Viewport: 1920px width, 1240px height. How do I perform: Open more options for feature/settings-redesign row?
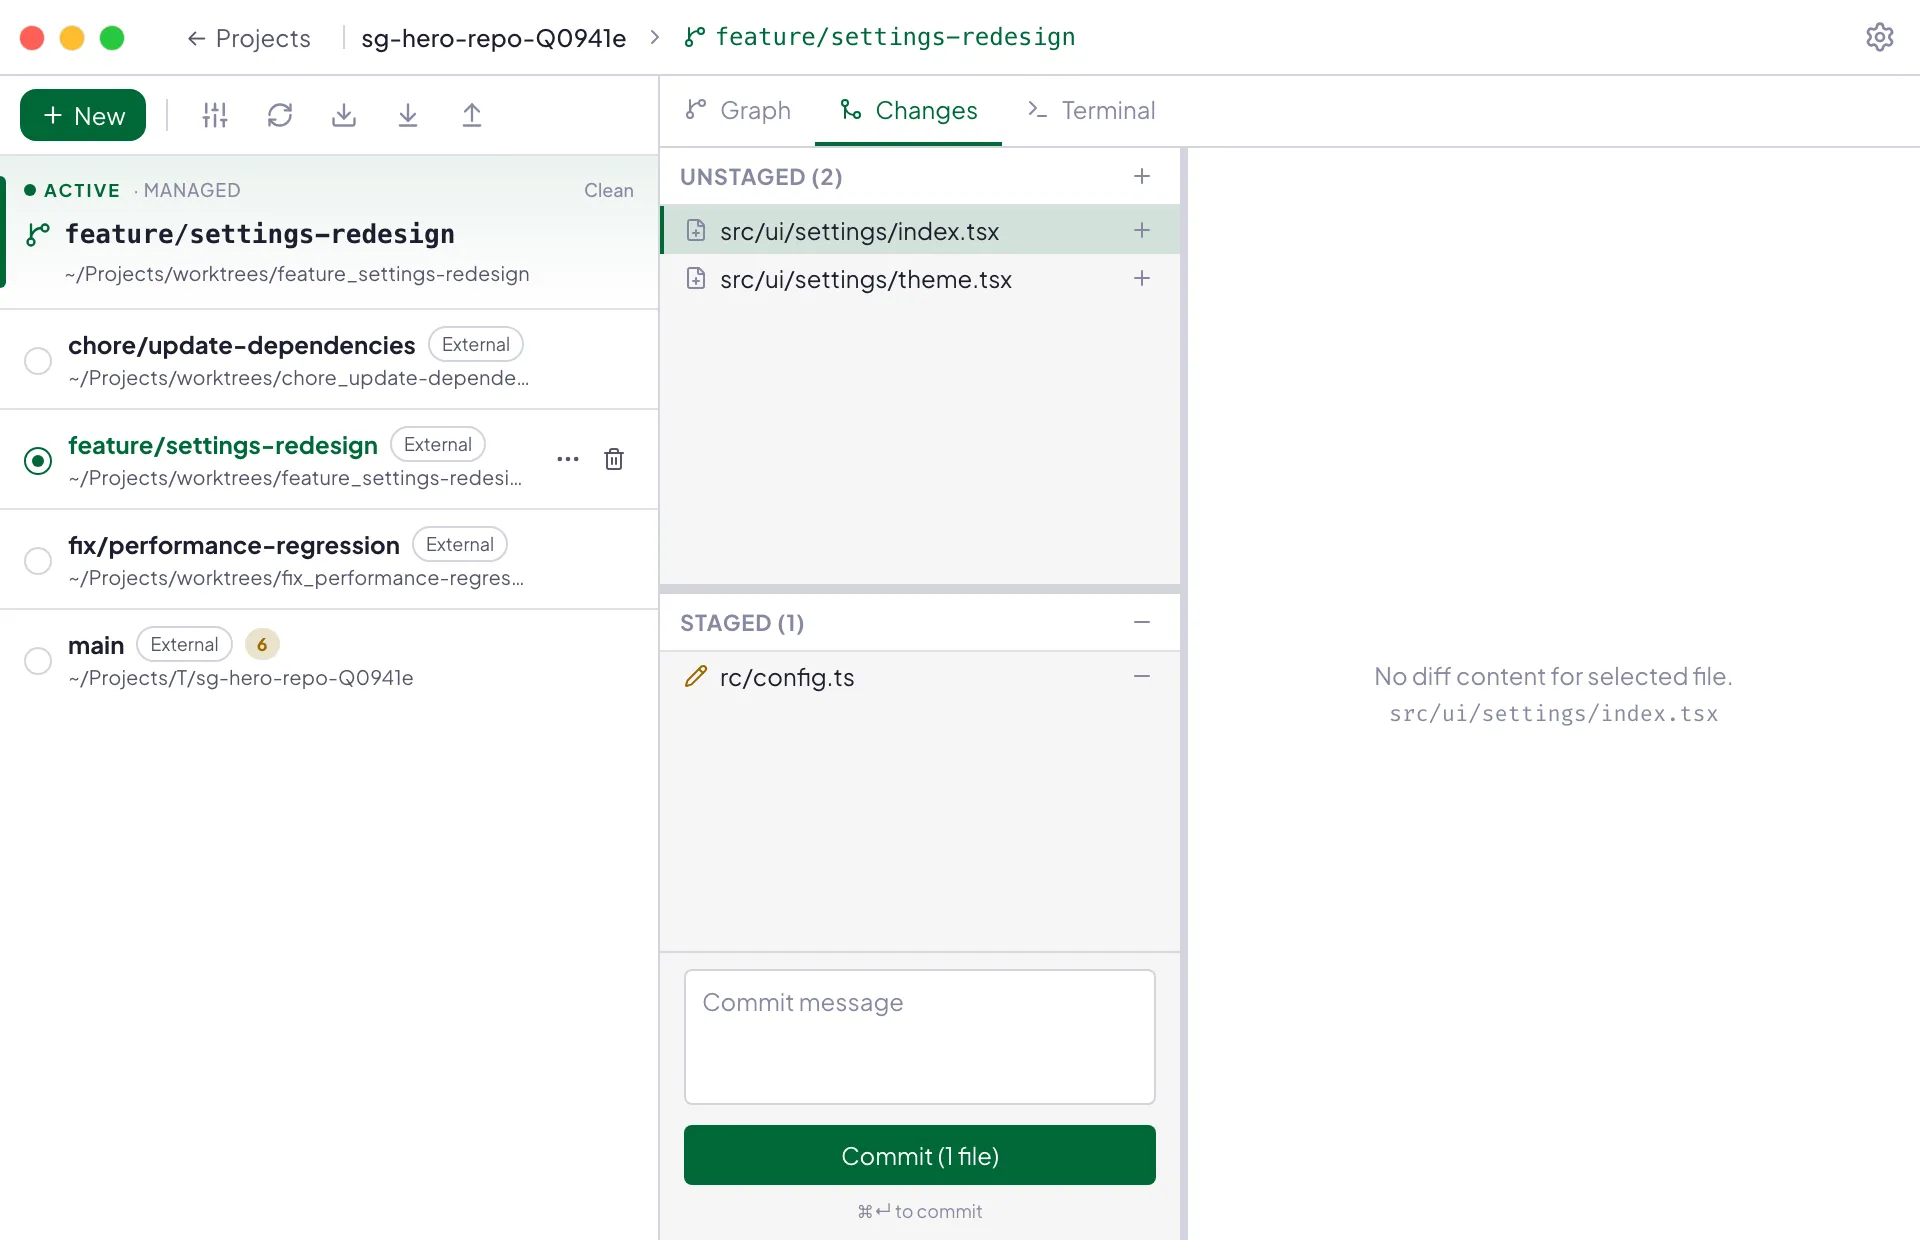568,459
